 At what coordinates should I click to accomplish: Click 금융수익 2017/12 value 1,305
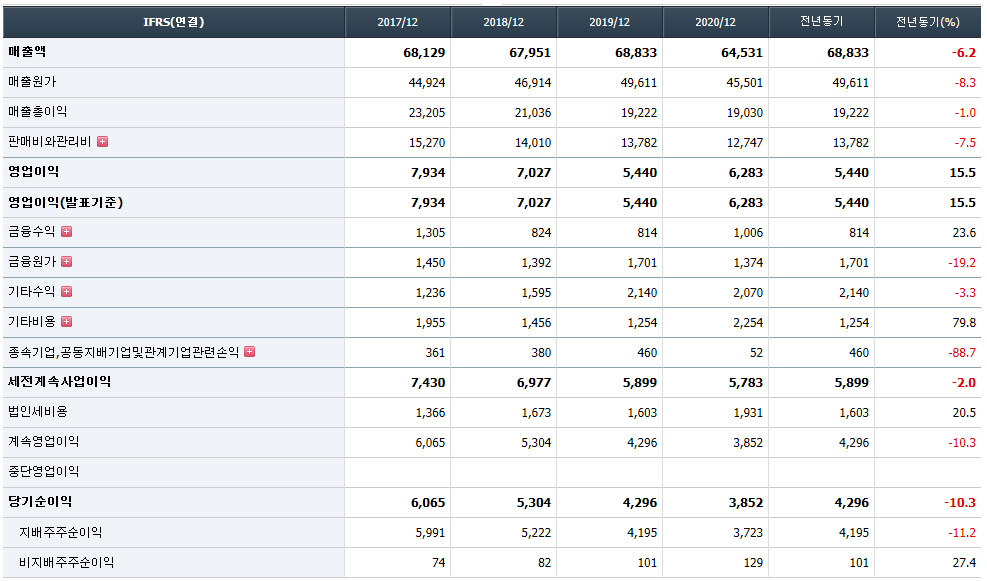pyautogui.click(x=430, y=233)
